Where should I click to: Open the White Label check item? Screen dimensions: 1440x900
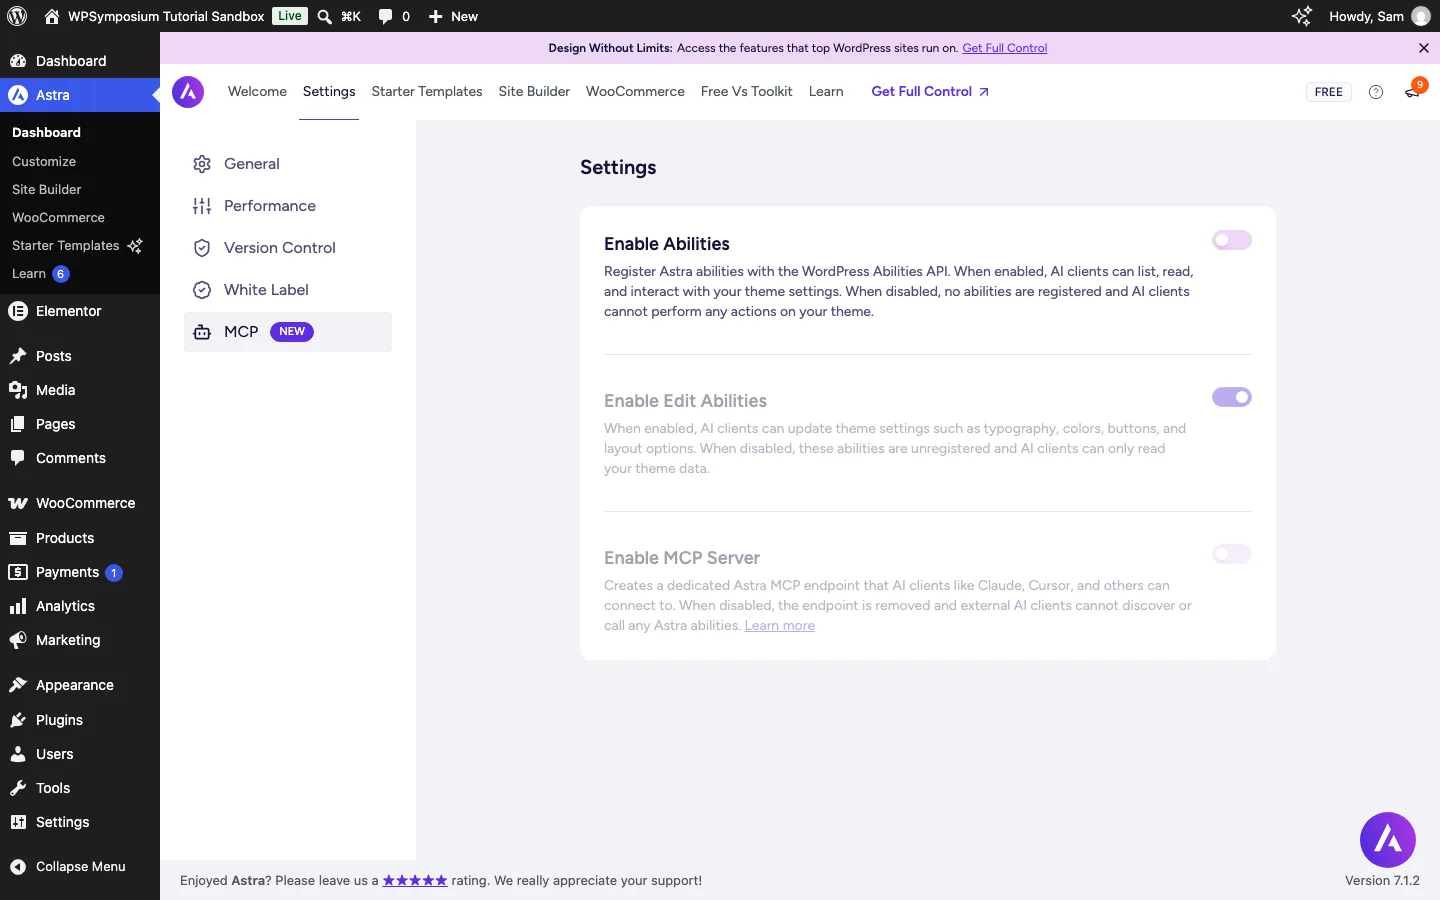click(x=288, y=290)
